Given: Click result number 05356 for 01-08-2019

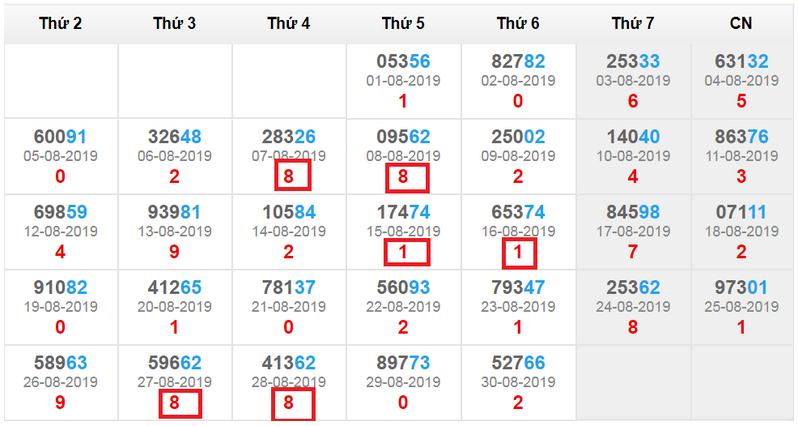Looking at the screenshot, I should (404, 61).
